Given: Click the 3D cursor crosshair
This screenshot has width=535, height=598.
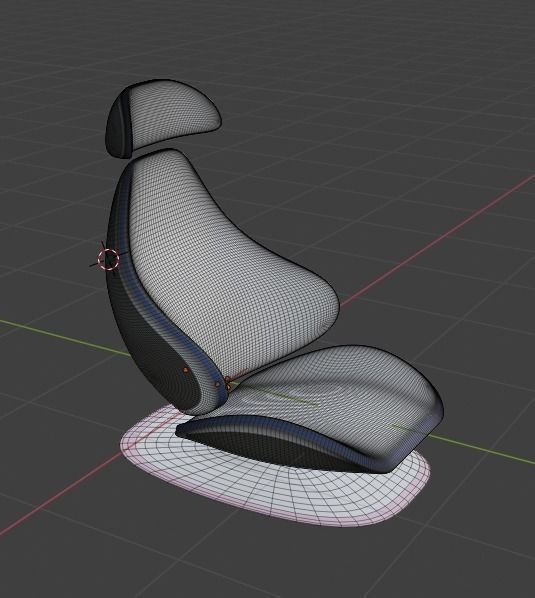Looking at the screenshot, I should pyautogui.click(x=109, y=259).
